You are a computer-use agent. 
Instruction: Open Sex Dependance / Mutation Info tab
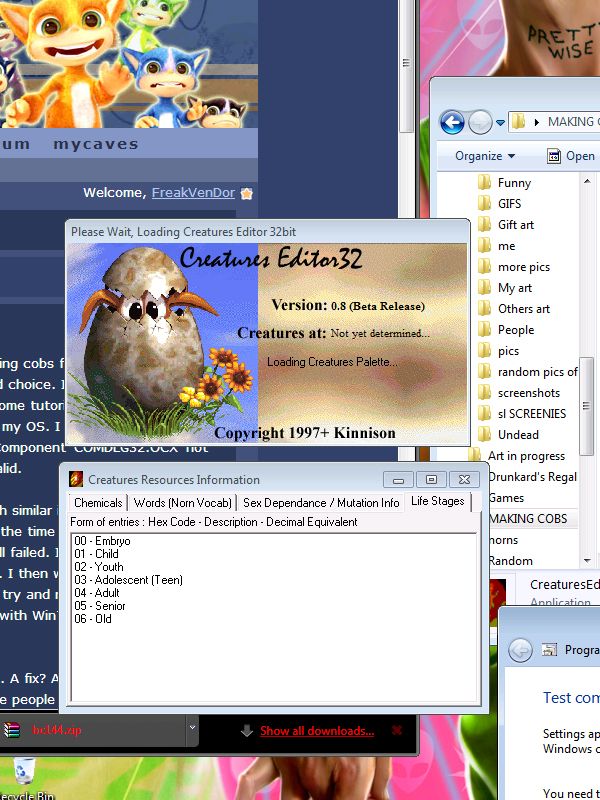pos(321,503)
